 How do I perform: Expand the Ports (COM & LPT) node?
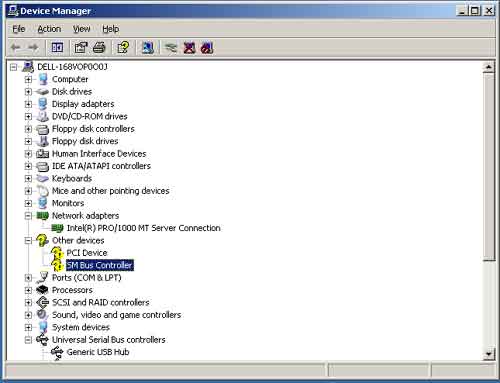pos(28,278)
